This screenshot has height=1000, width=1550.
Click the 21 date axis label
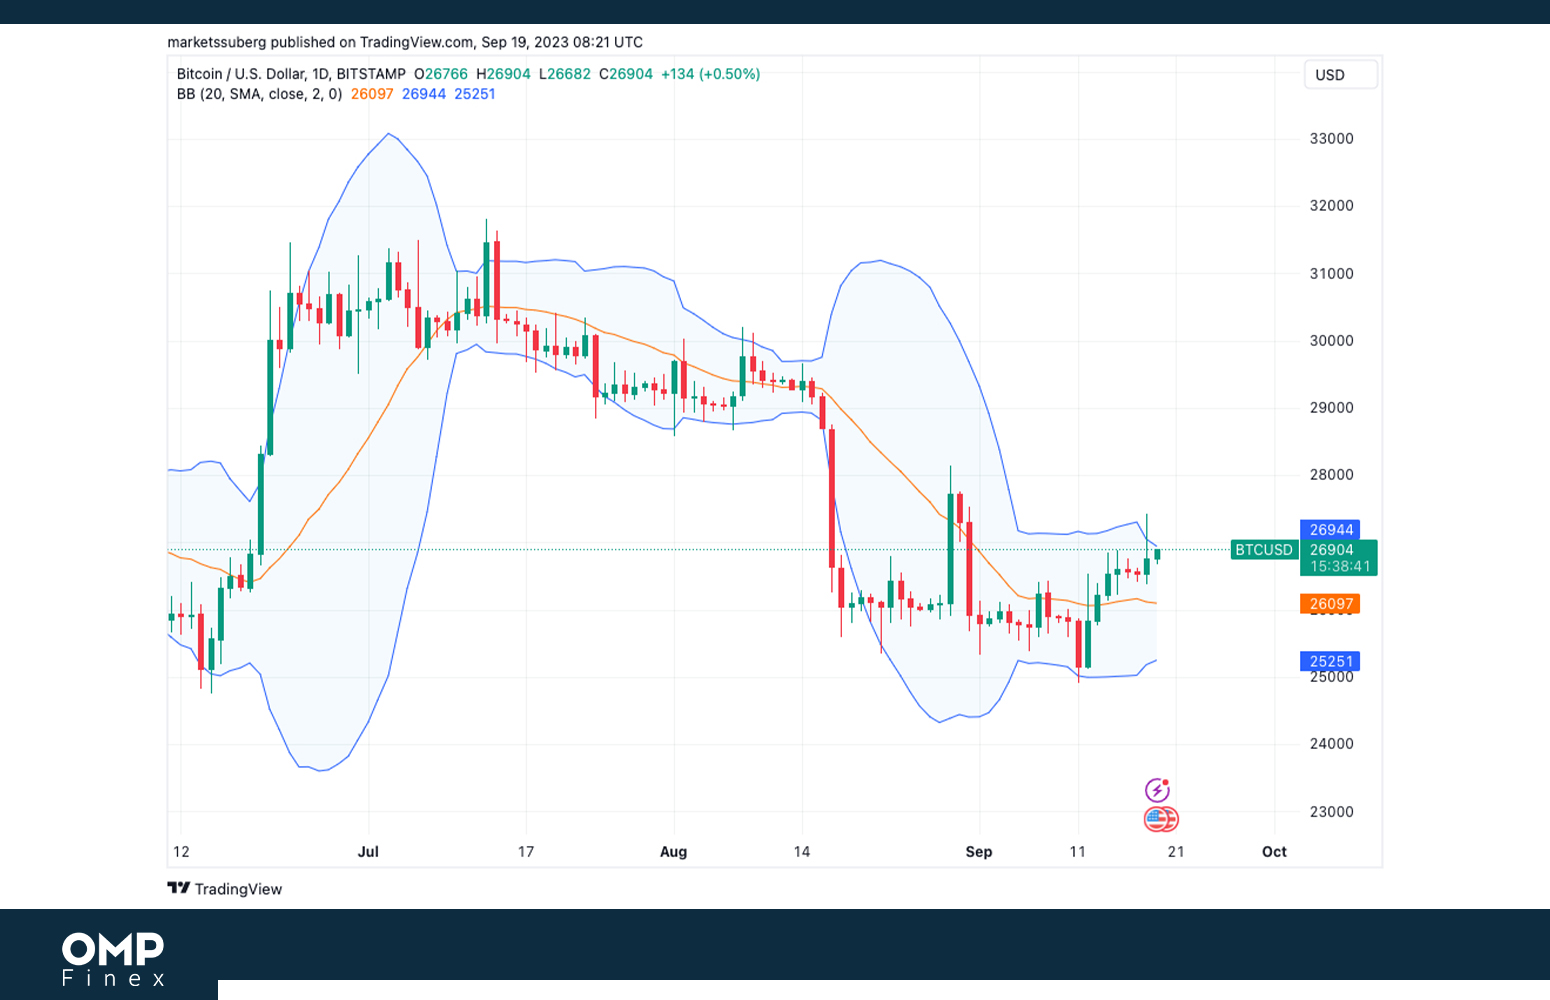pyautogui.click(x=1176, y=852)
